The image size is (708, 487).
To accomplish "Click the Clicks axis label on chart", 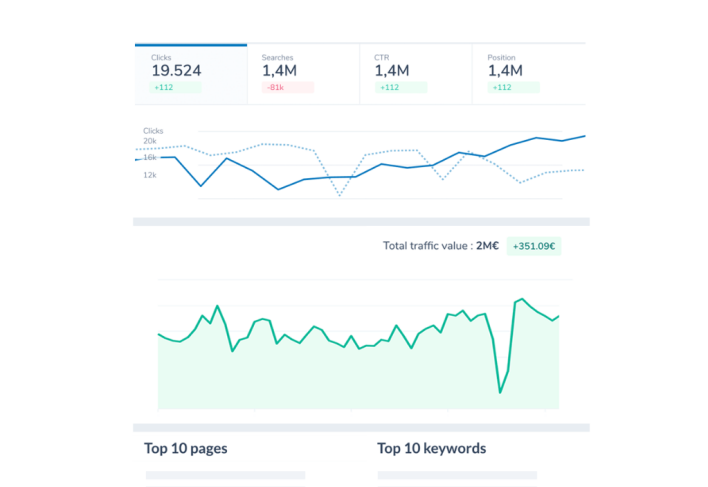I will (x=153, y=131).
